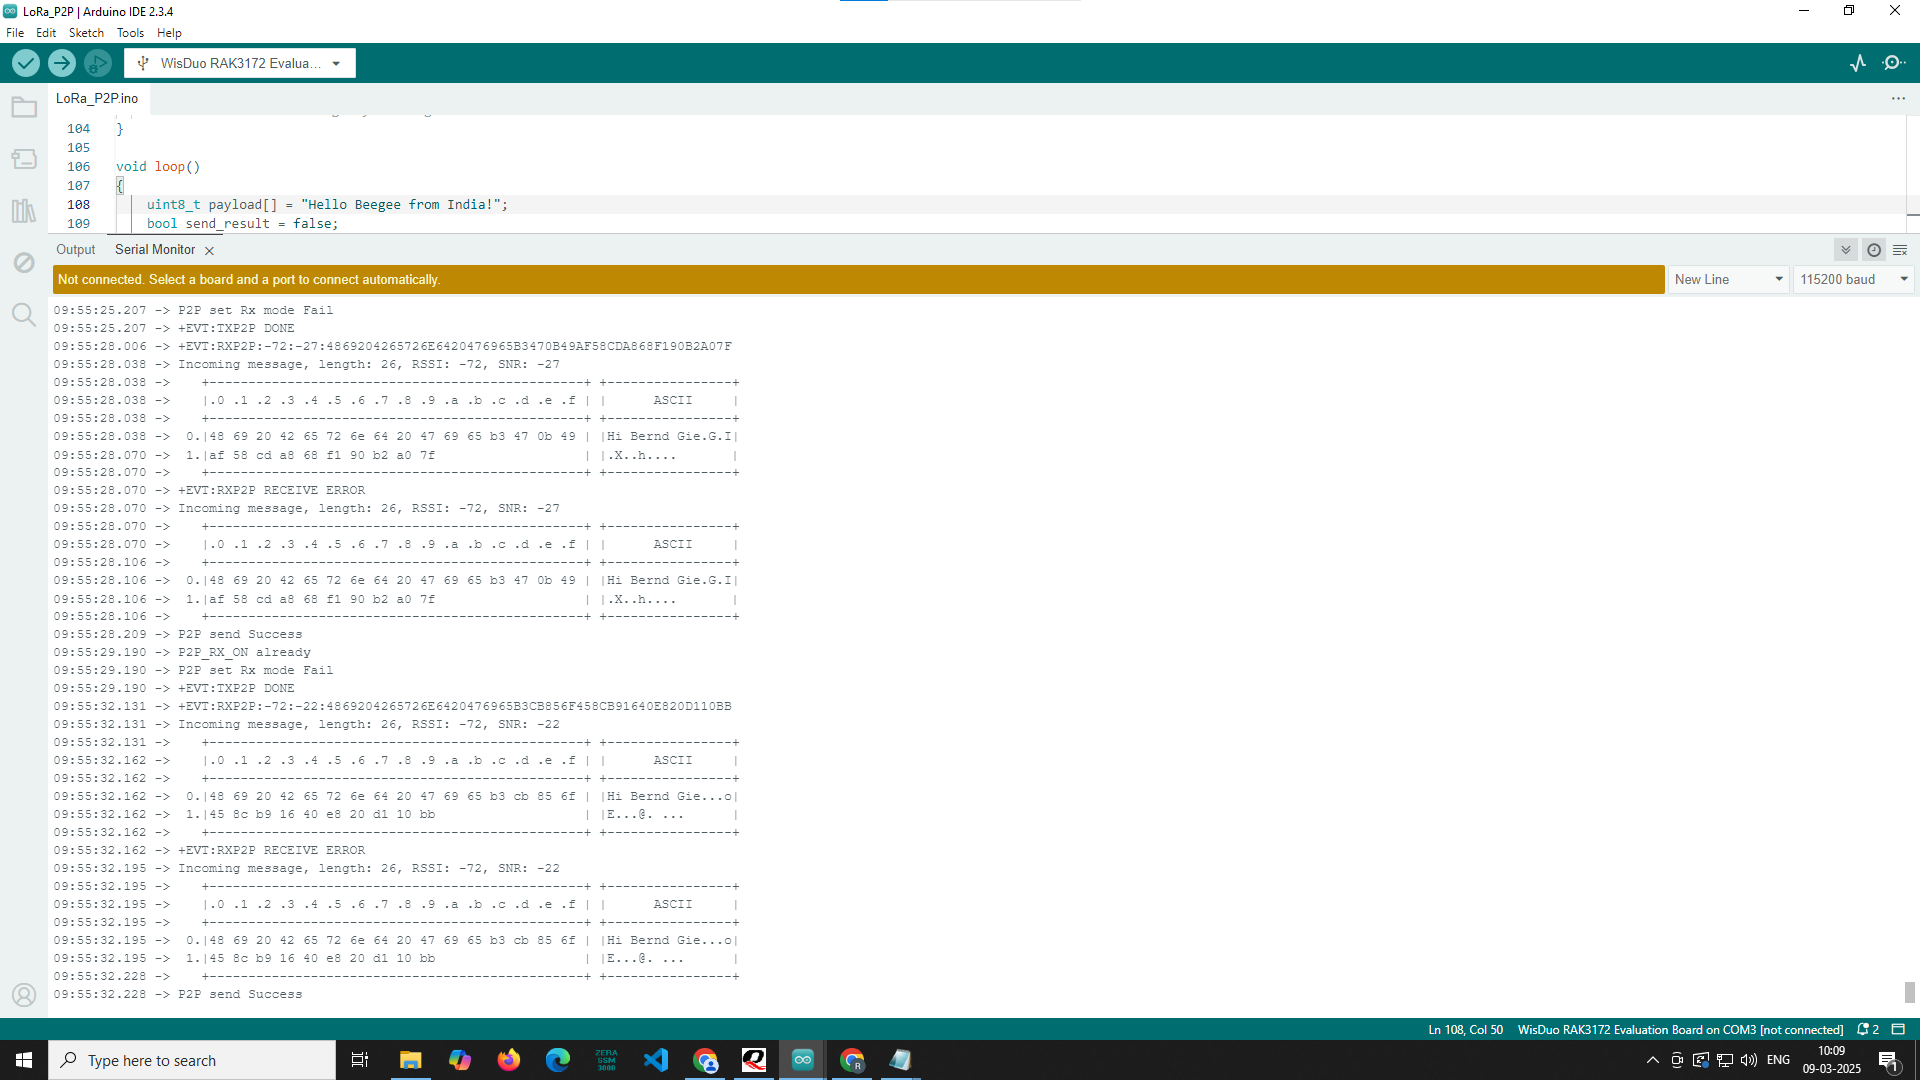Image resolution: width=1920 pixels, height=1080 pixels.
Task: Open the Search magnifier in sidebar
Action: click(24, 315)
